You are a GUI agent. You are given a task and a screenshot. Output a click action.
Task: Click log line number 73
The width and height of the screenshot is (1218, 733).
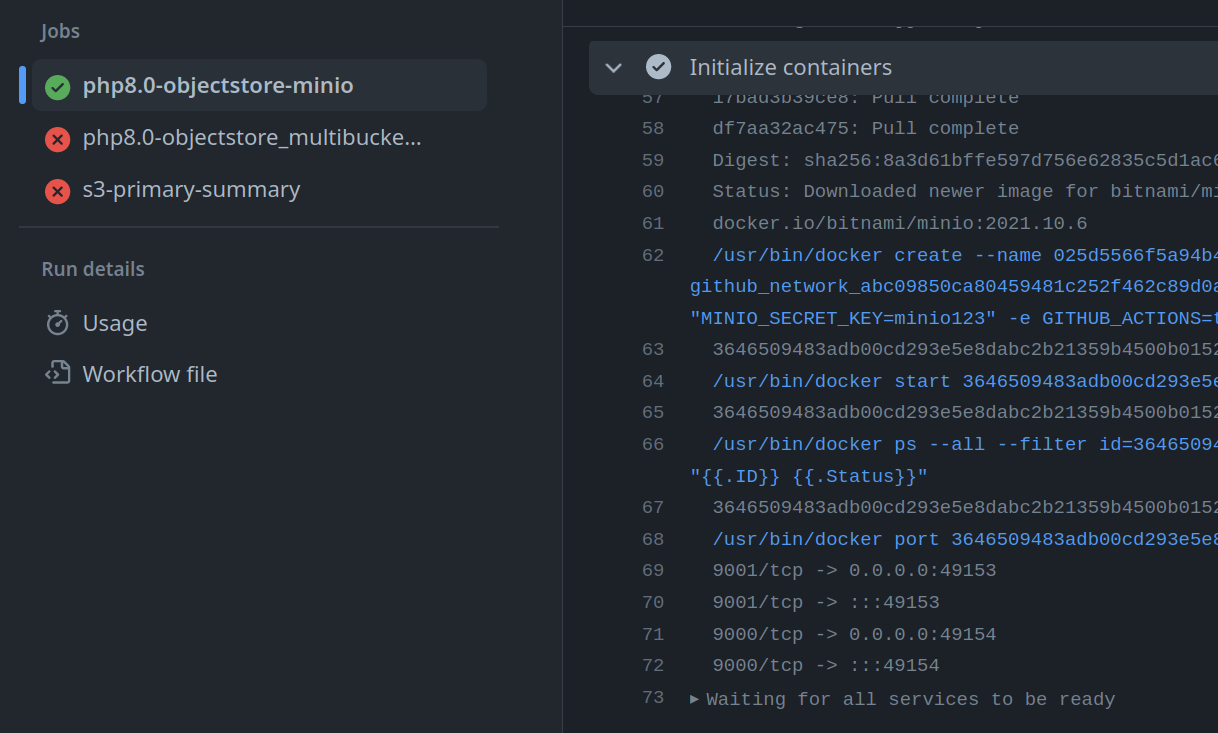click(652, 697)
